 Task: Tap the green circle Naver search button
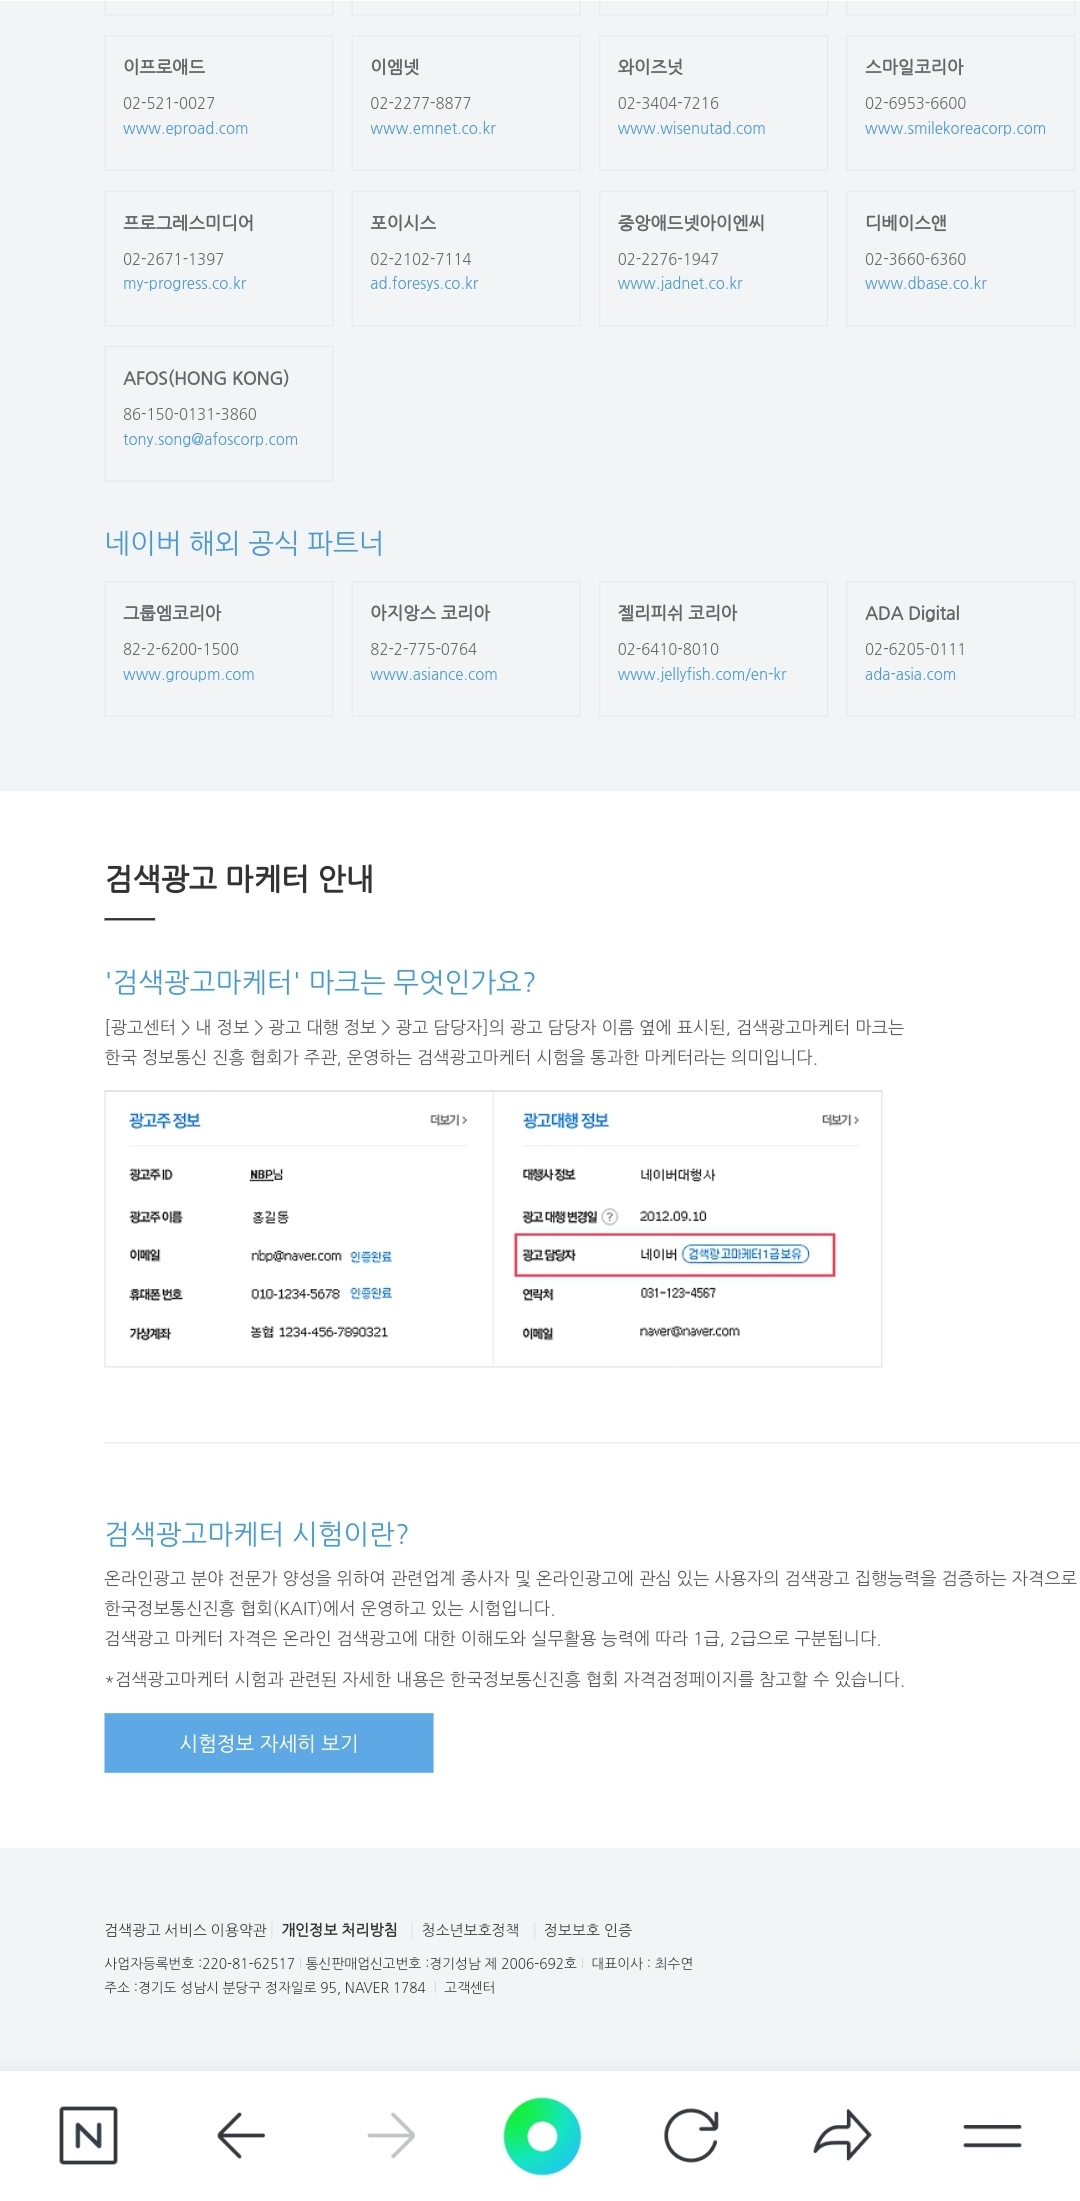tap(542, 2135)
